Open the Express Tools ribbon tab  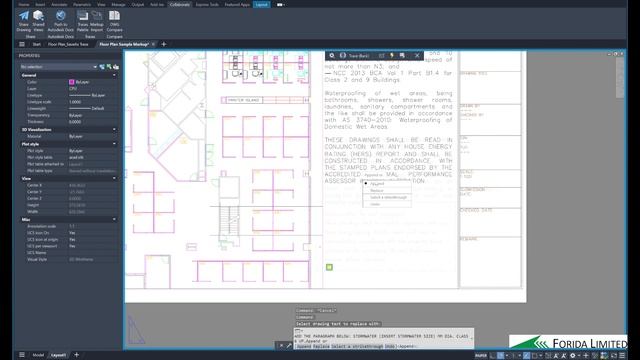coord(207,4)
